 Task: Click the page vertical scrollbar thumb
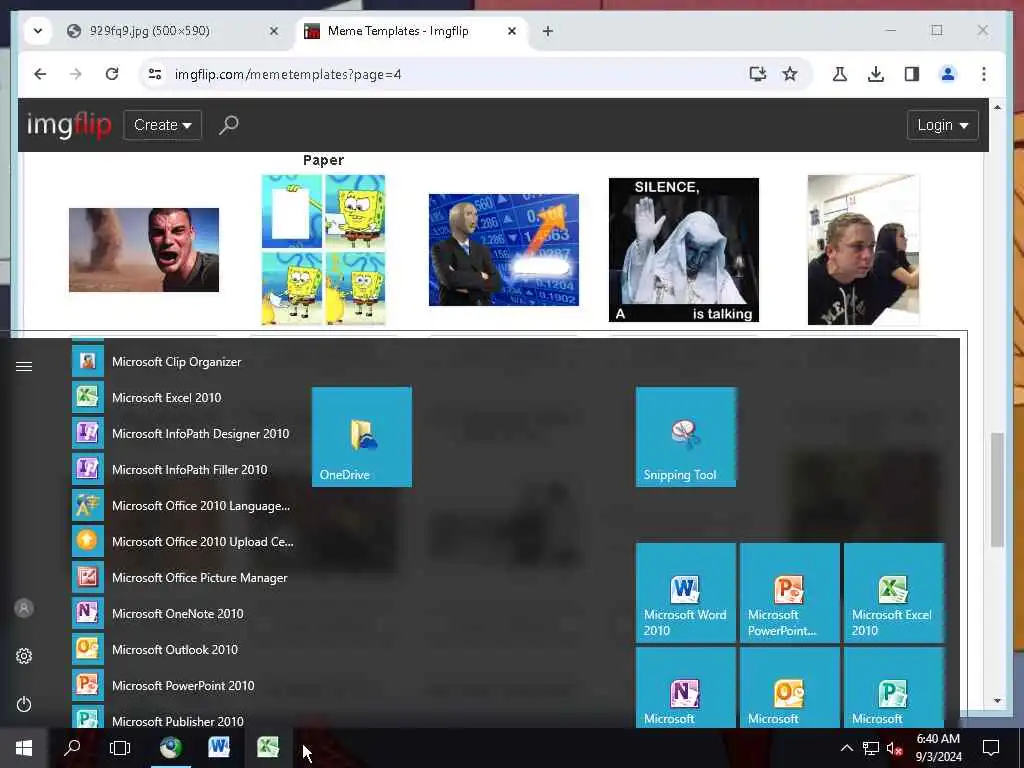(997, 489)
